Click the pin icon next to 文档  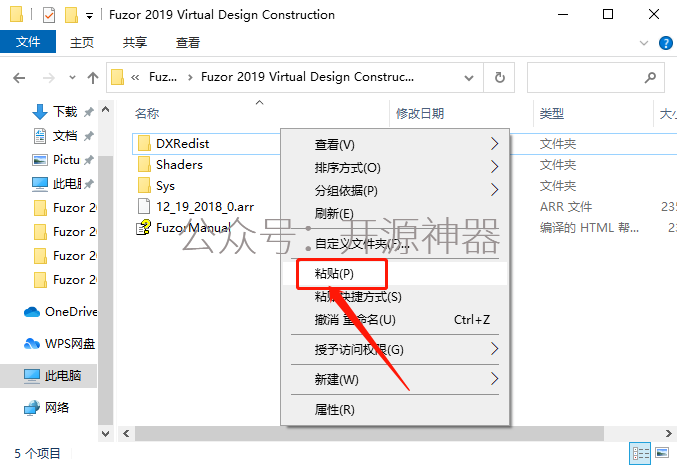[x=89, y=136]
